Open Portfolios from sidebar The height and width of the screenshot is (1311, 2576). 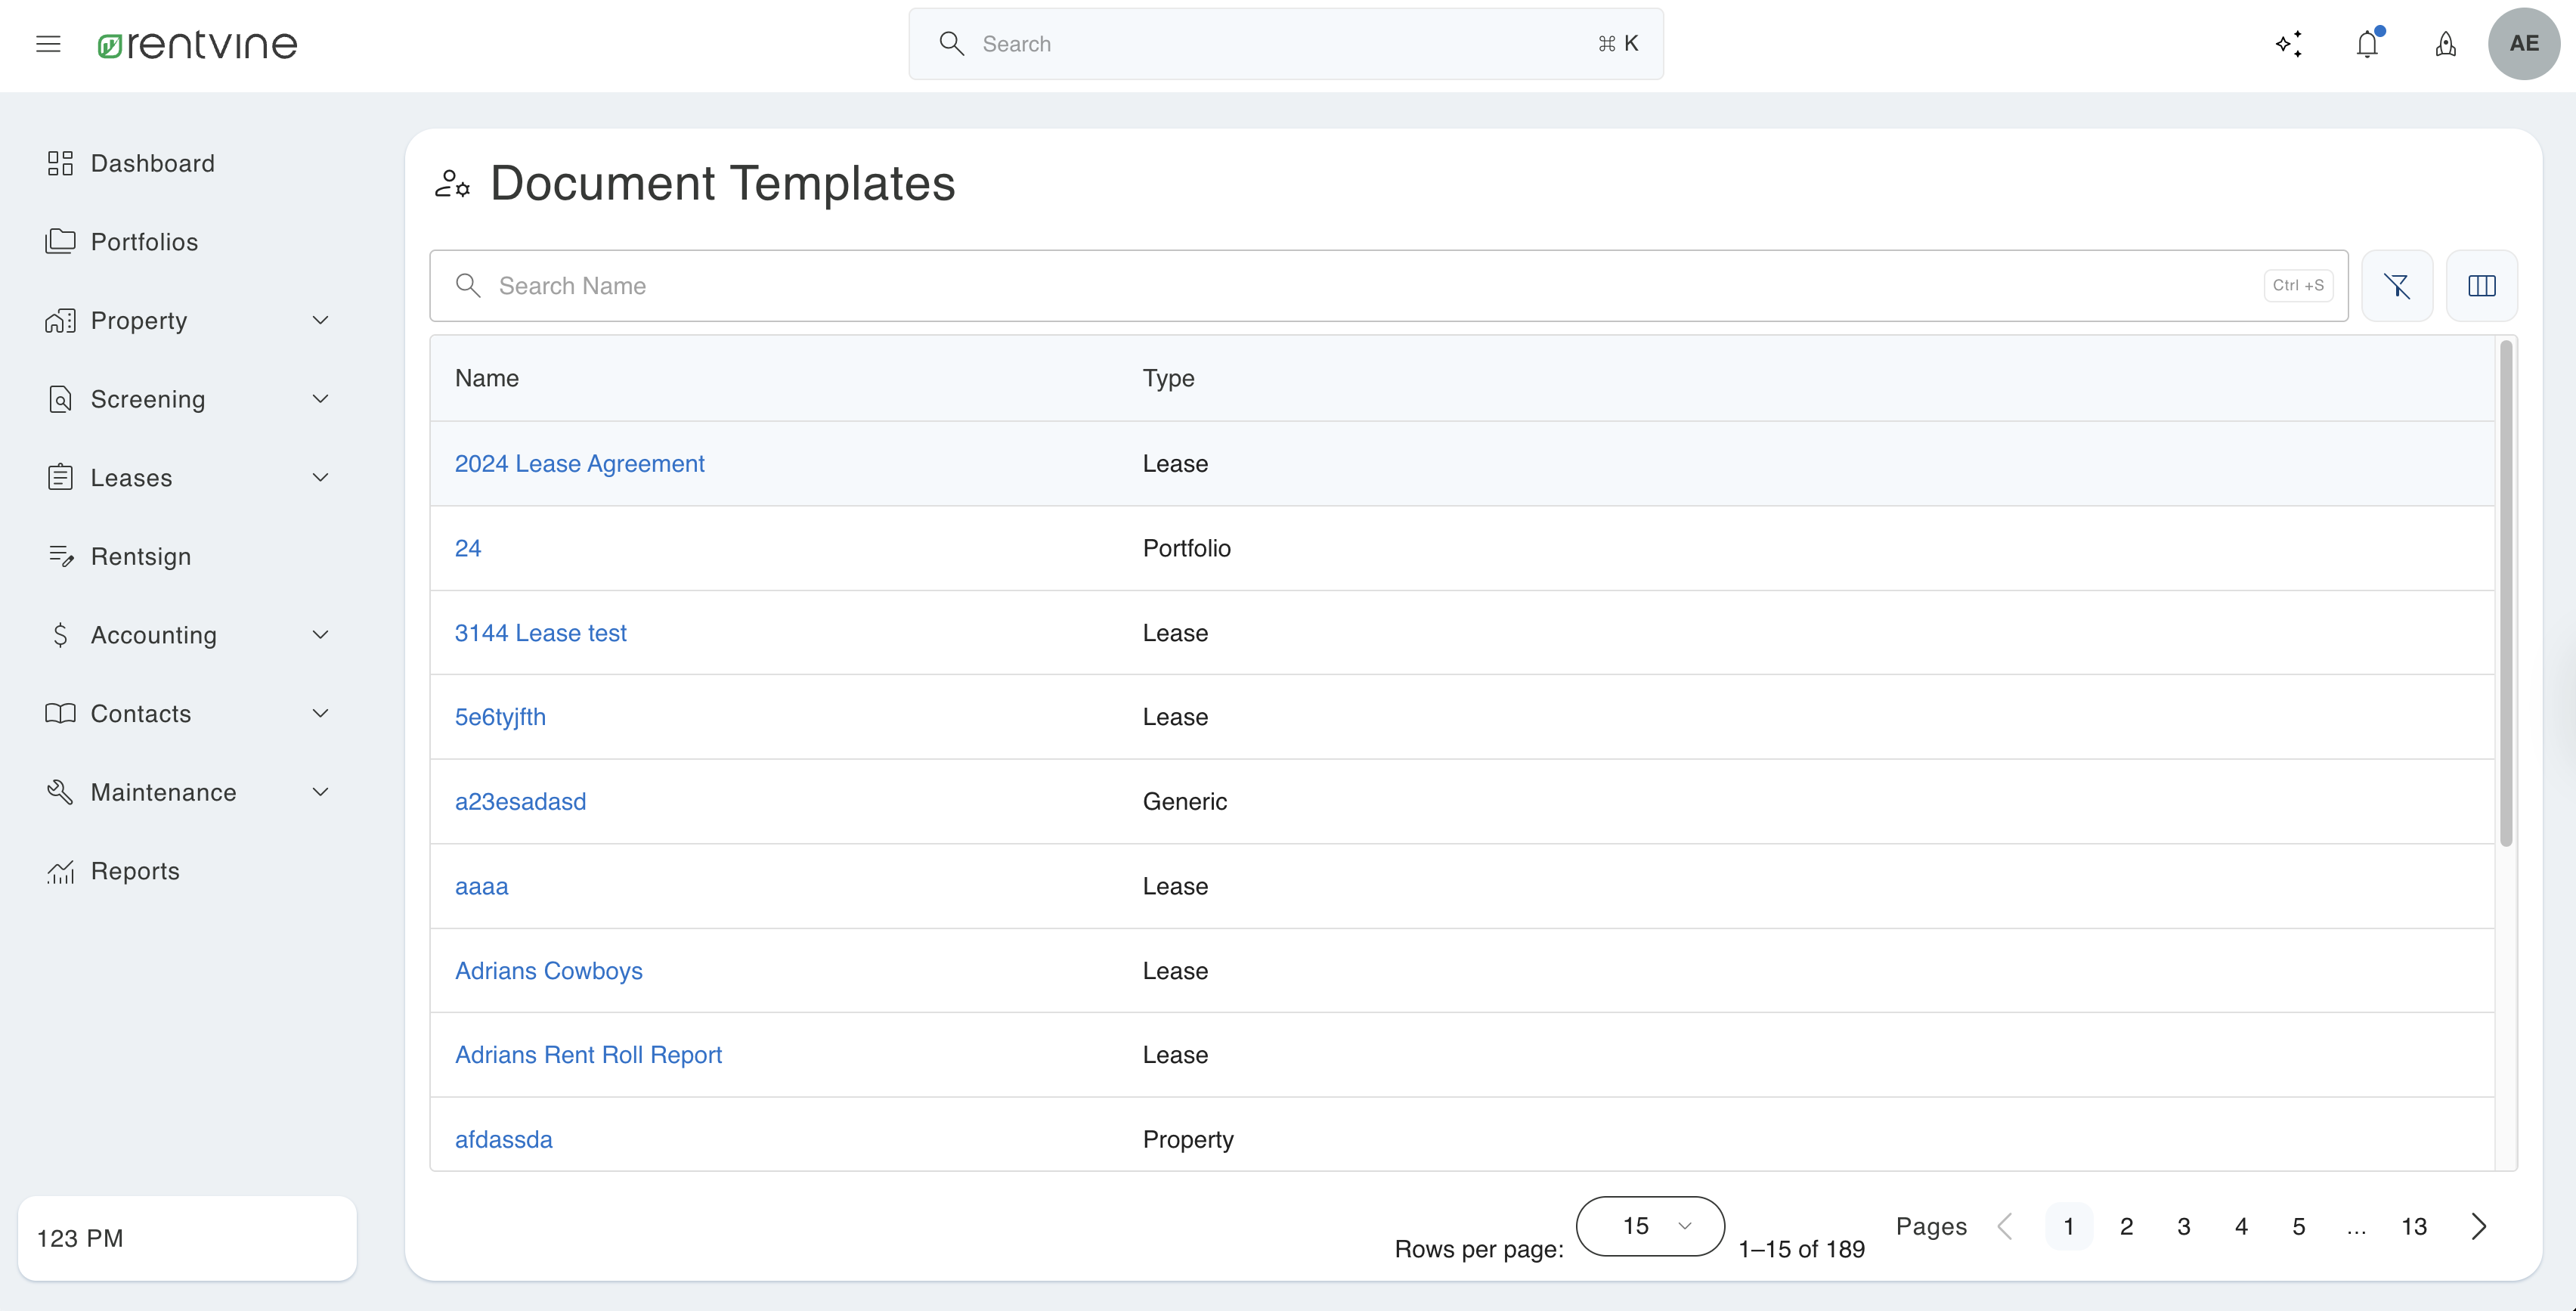144,241
